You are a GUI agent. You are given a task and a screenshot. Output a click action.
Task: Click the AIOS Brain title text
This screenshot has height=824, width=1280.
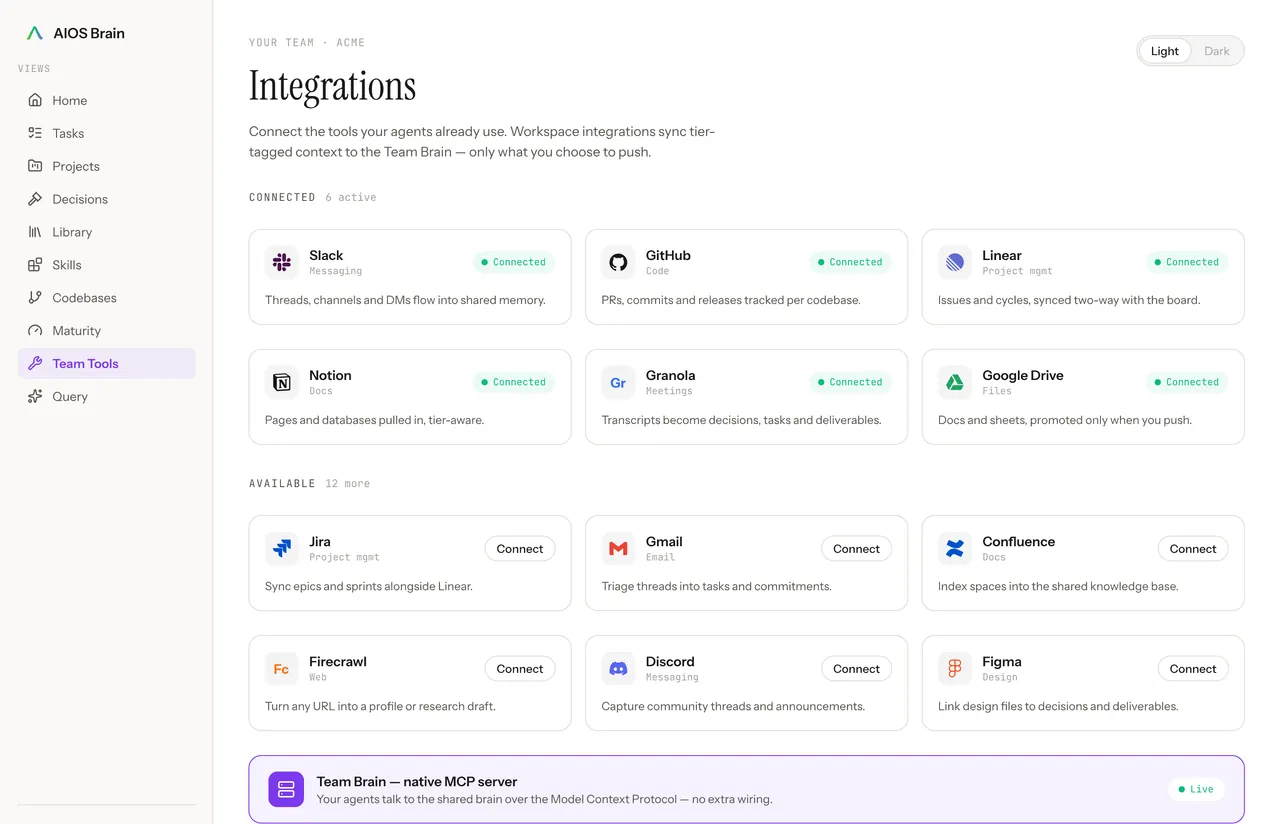point(89,33)
